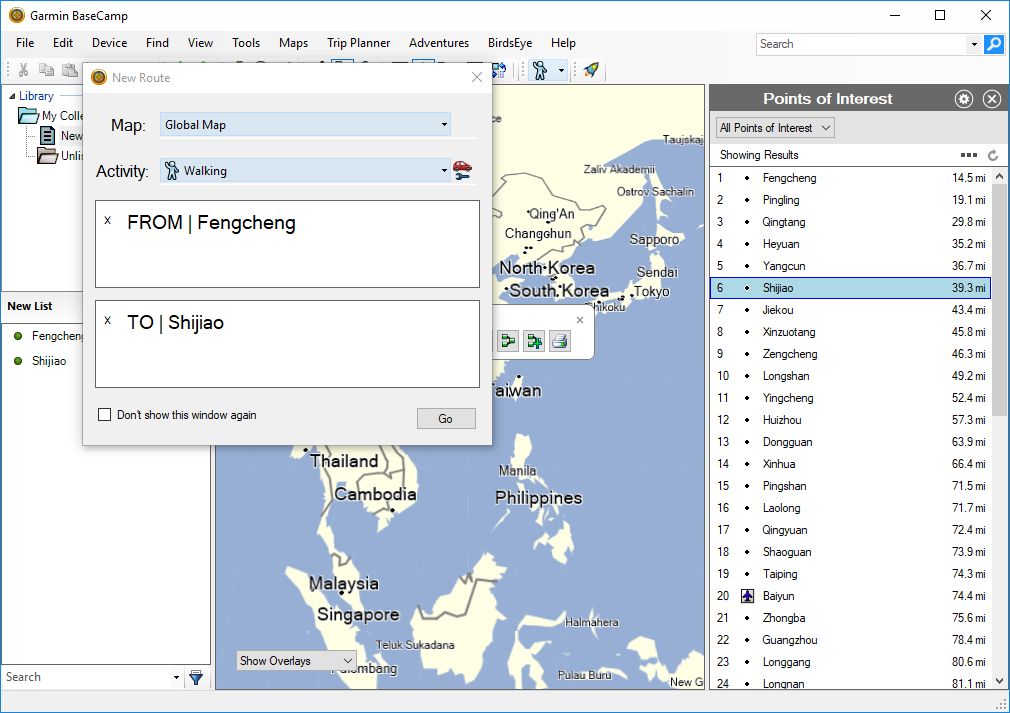Close the small map popup
This screenshot has height=713, width=1010.
point(580,320)
